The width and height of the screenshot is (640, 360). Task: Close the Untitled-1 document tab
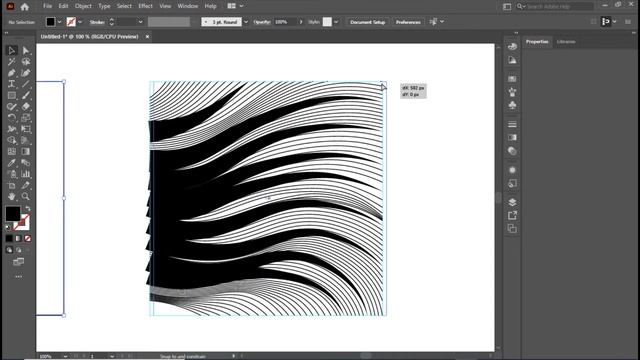[147, 37]
